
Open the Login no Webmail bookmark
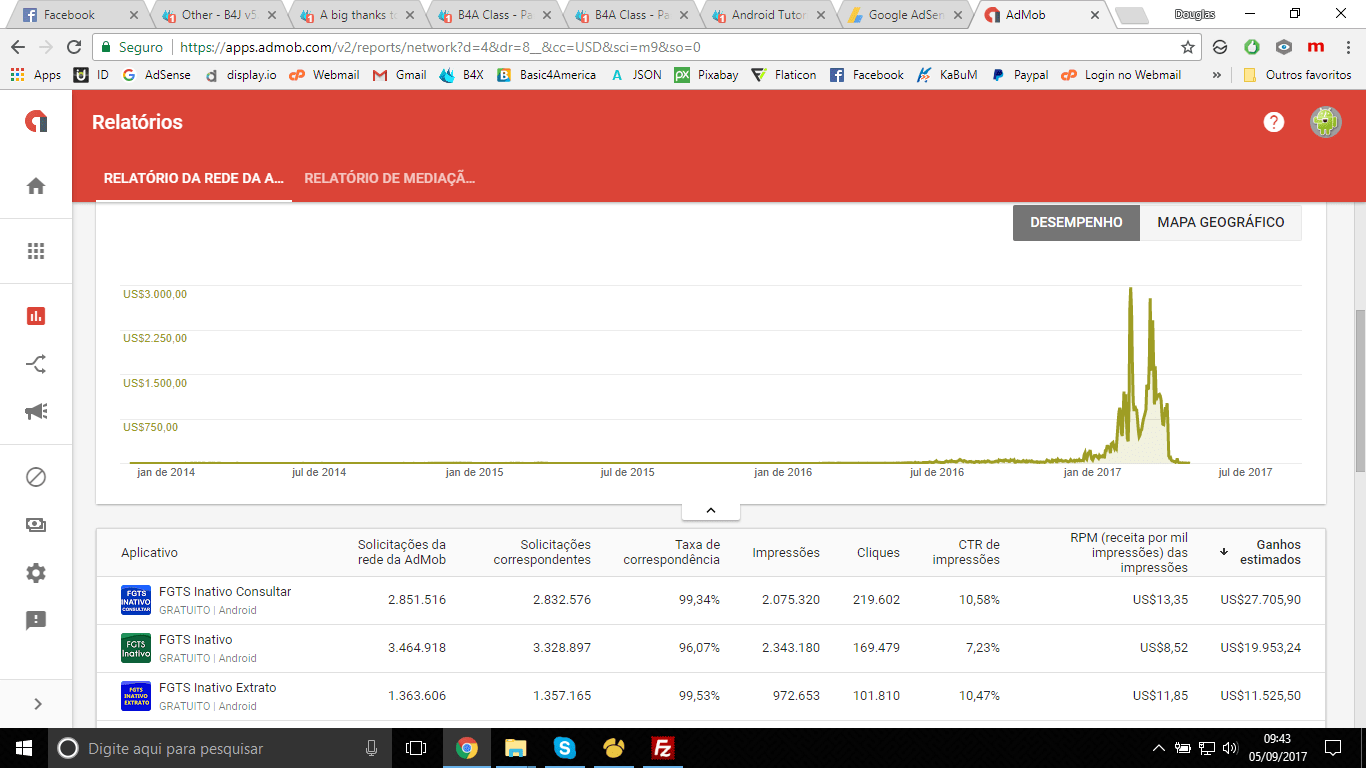(x=1121, y=75)
